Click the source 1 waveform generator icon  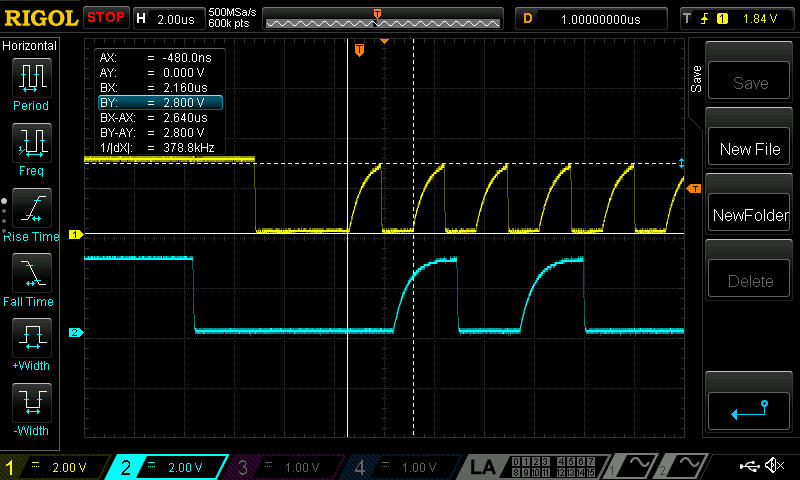[633, 466]
